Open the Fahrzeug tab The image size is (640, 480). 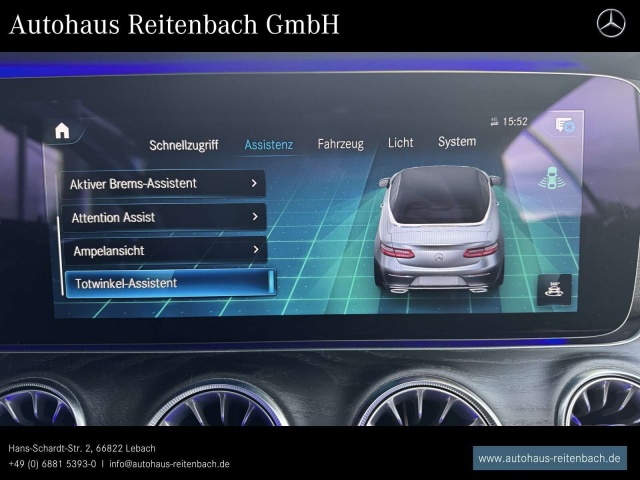[x=340, y=144]
